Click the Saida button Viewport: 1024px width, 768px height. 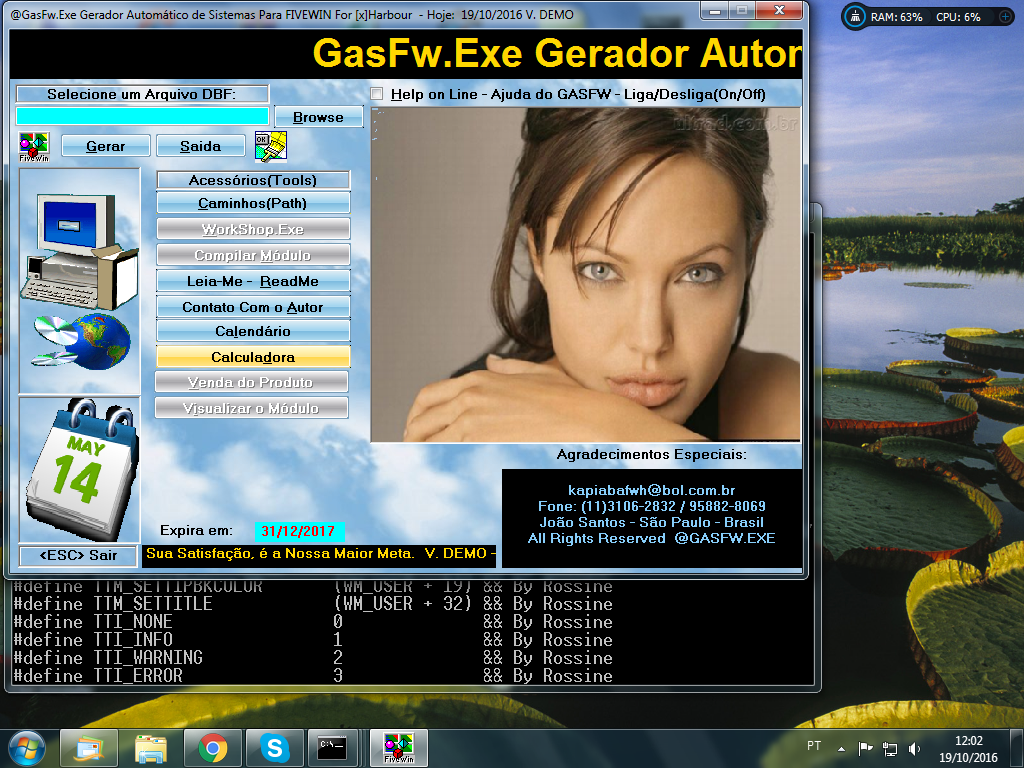(x=200, y=146)
